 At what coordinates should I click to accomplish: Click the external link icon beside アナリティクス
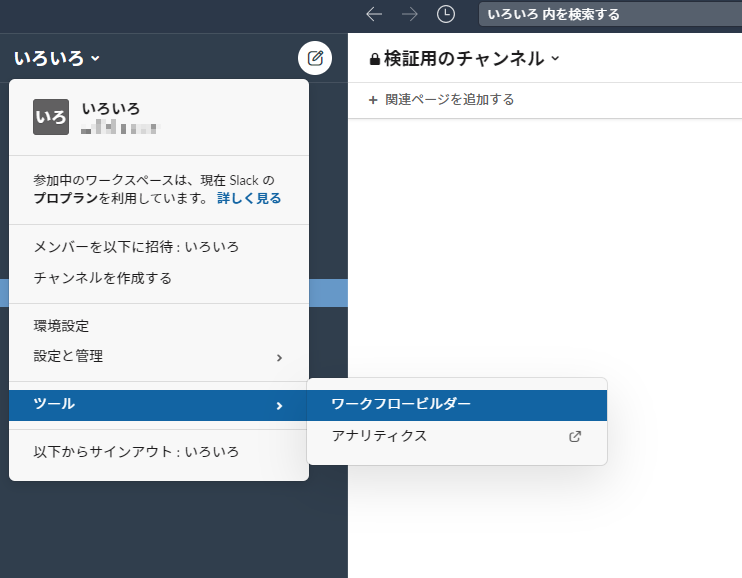coord(575,436)
